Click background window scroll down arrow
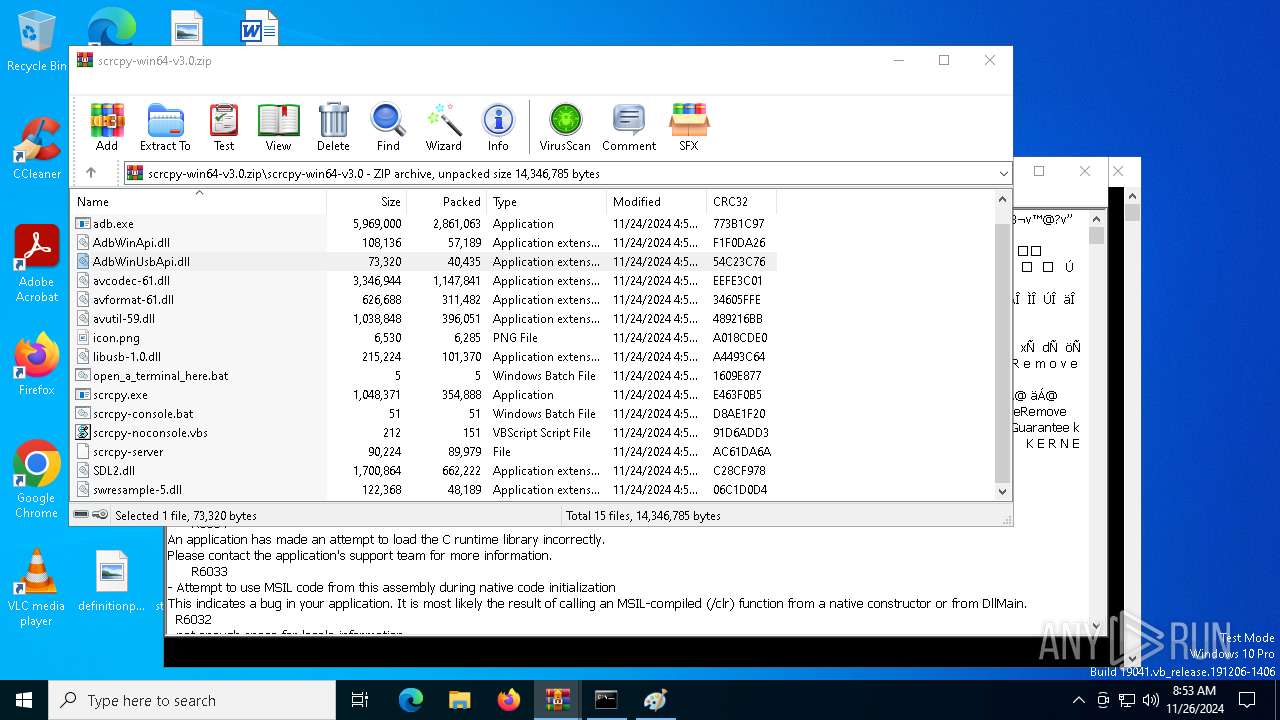The image size is (1280, 720). [x=1097, y=625]
